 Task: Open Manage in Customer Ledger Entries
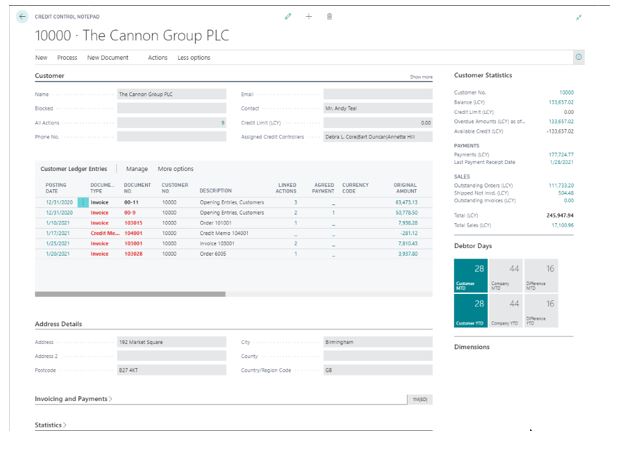pyautogui.click(x=137, y=169)
